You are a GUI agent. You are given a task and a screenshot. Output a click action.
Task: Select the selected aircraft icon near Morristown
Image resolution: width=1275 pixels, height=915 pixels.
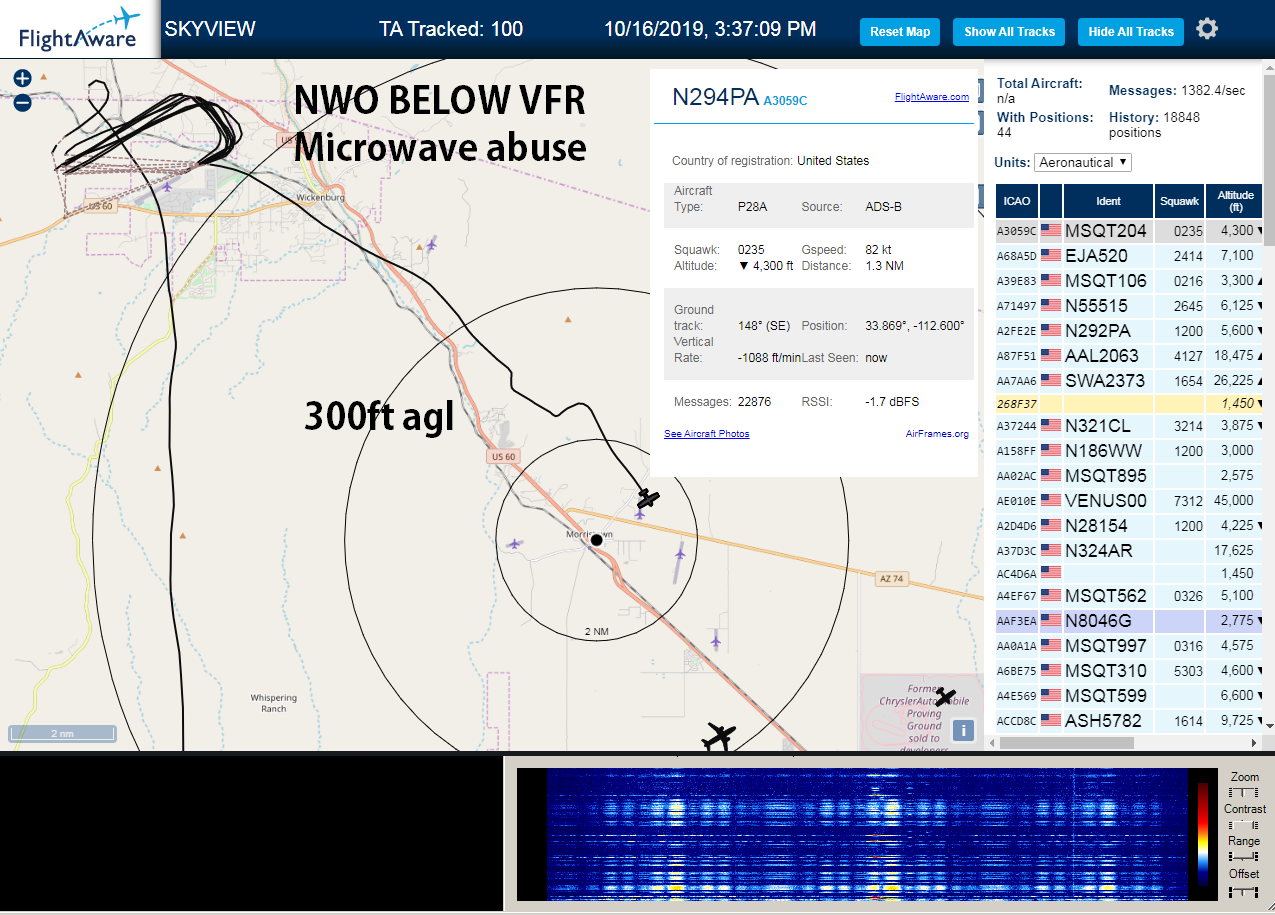tap(649, 497)
